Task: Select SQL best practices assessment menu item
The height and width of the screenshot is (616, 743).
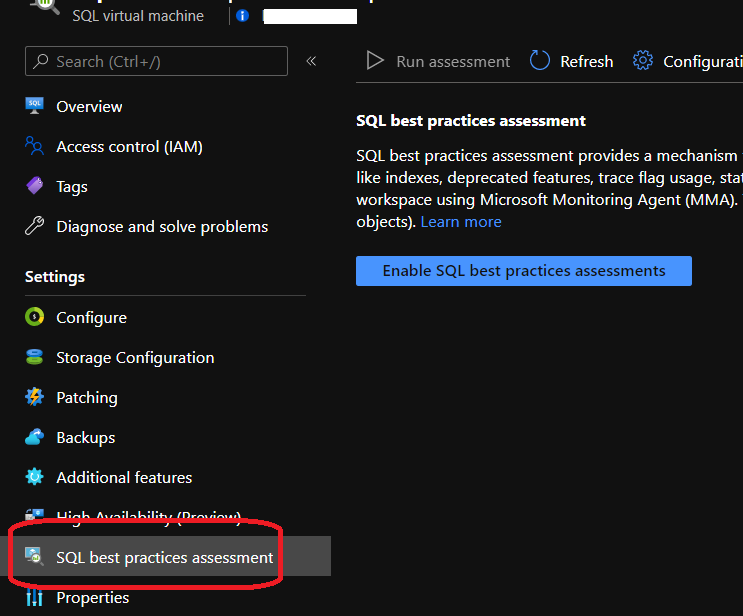Action: click(x=164, y=557)
